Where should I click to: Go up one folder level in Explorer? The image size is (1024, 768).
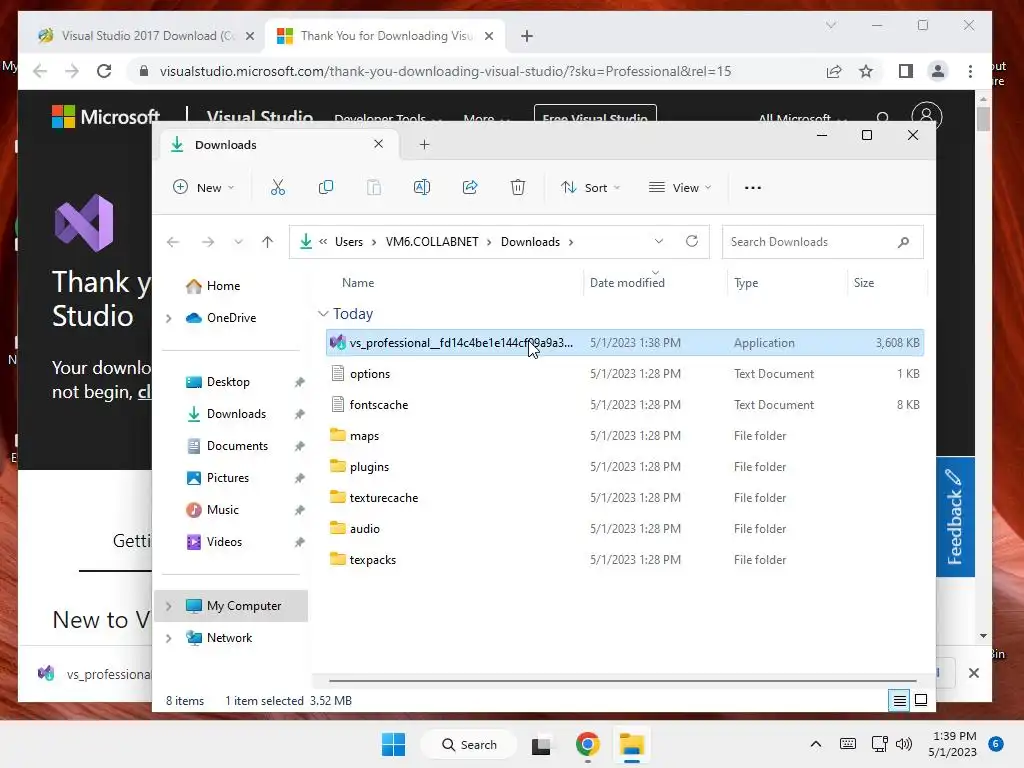(x=267, y=242)
